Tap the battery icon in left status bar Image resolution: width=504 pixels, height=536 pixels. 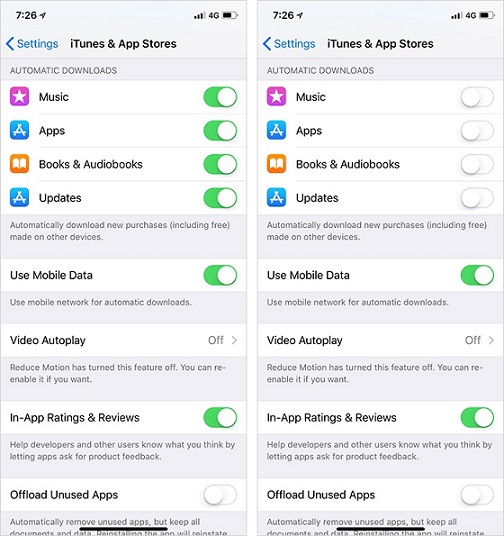(x=229, y=15)
